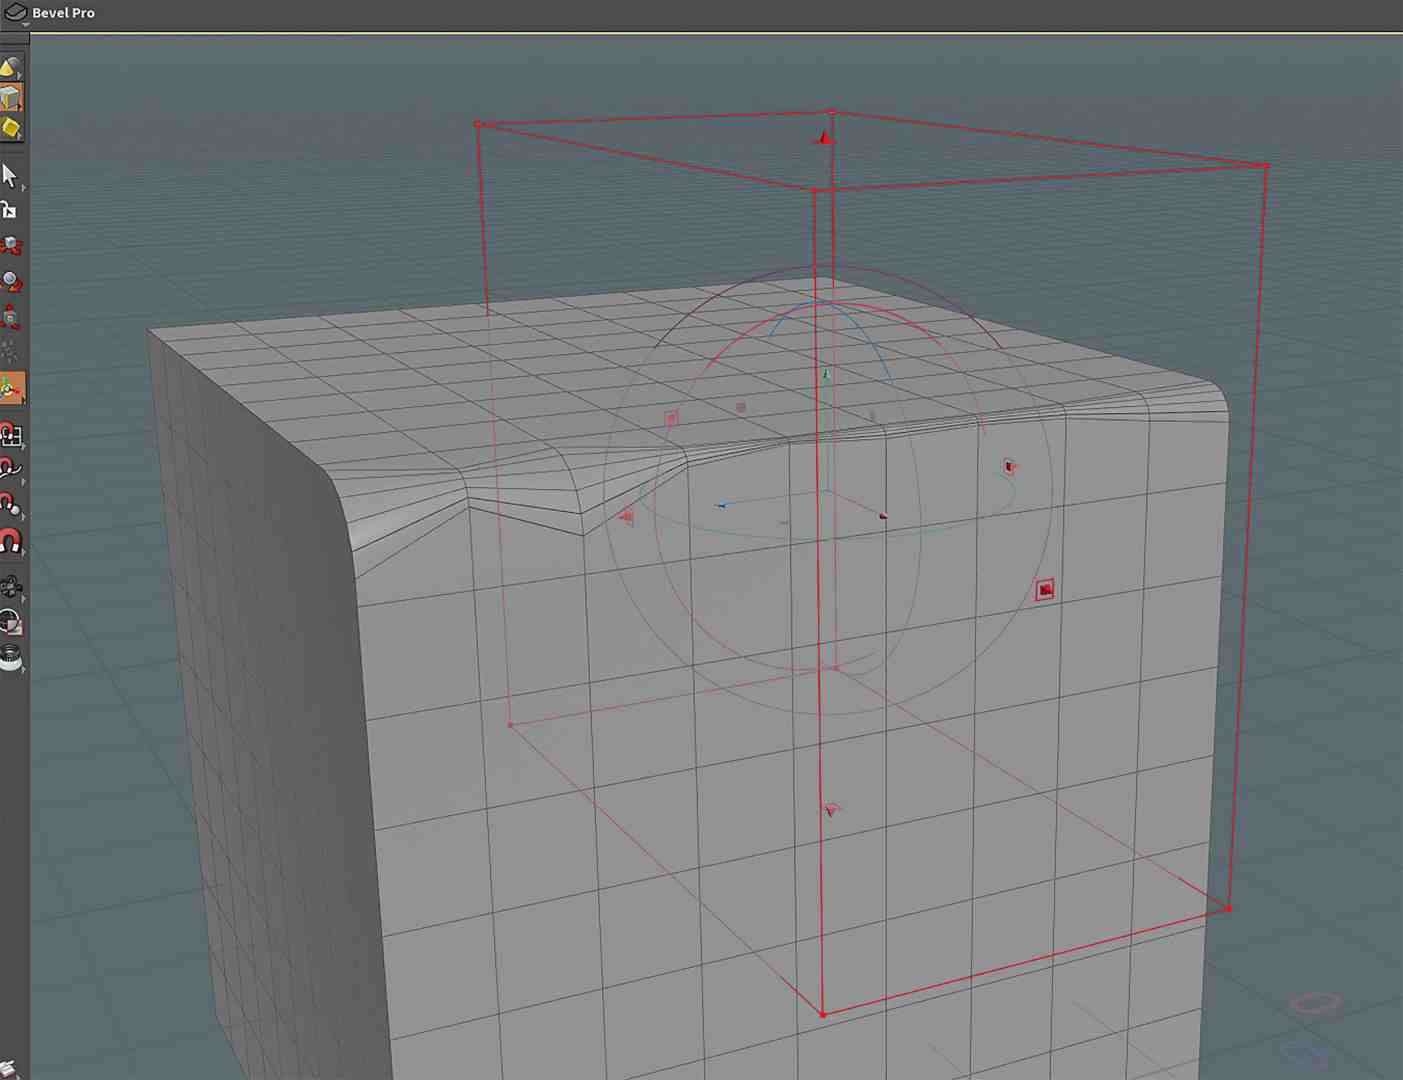Select the magnet with rope tool
Screen dimensions: 1403x1080
point(12,468)
